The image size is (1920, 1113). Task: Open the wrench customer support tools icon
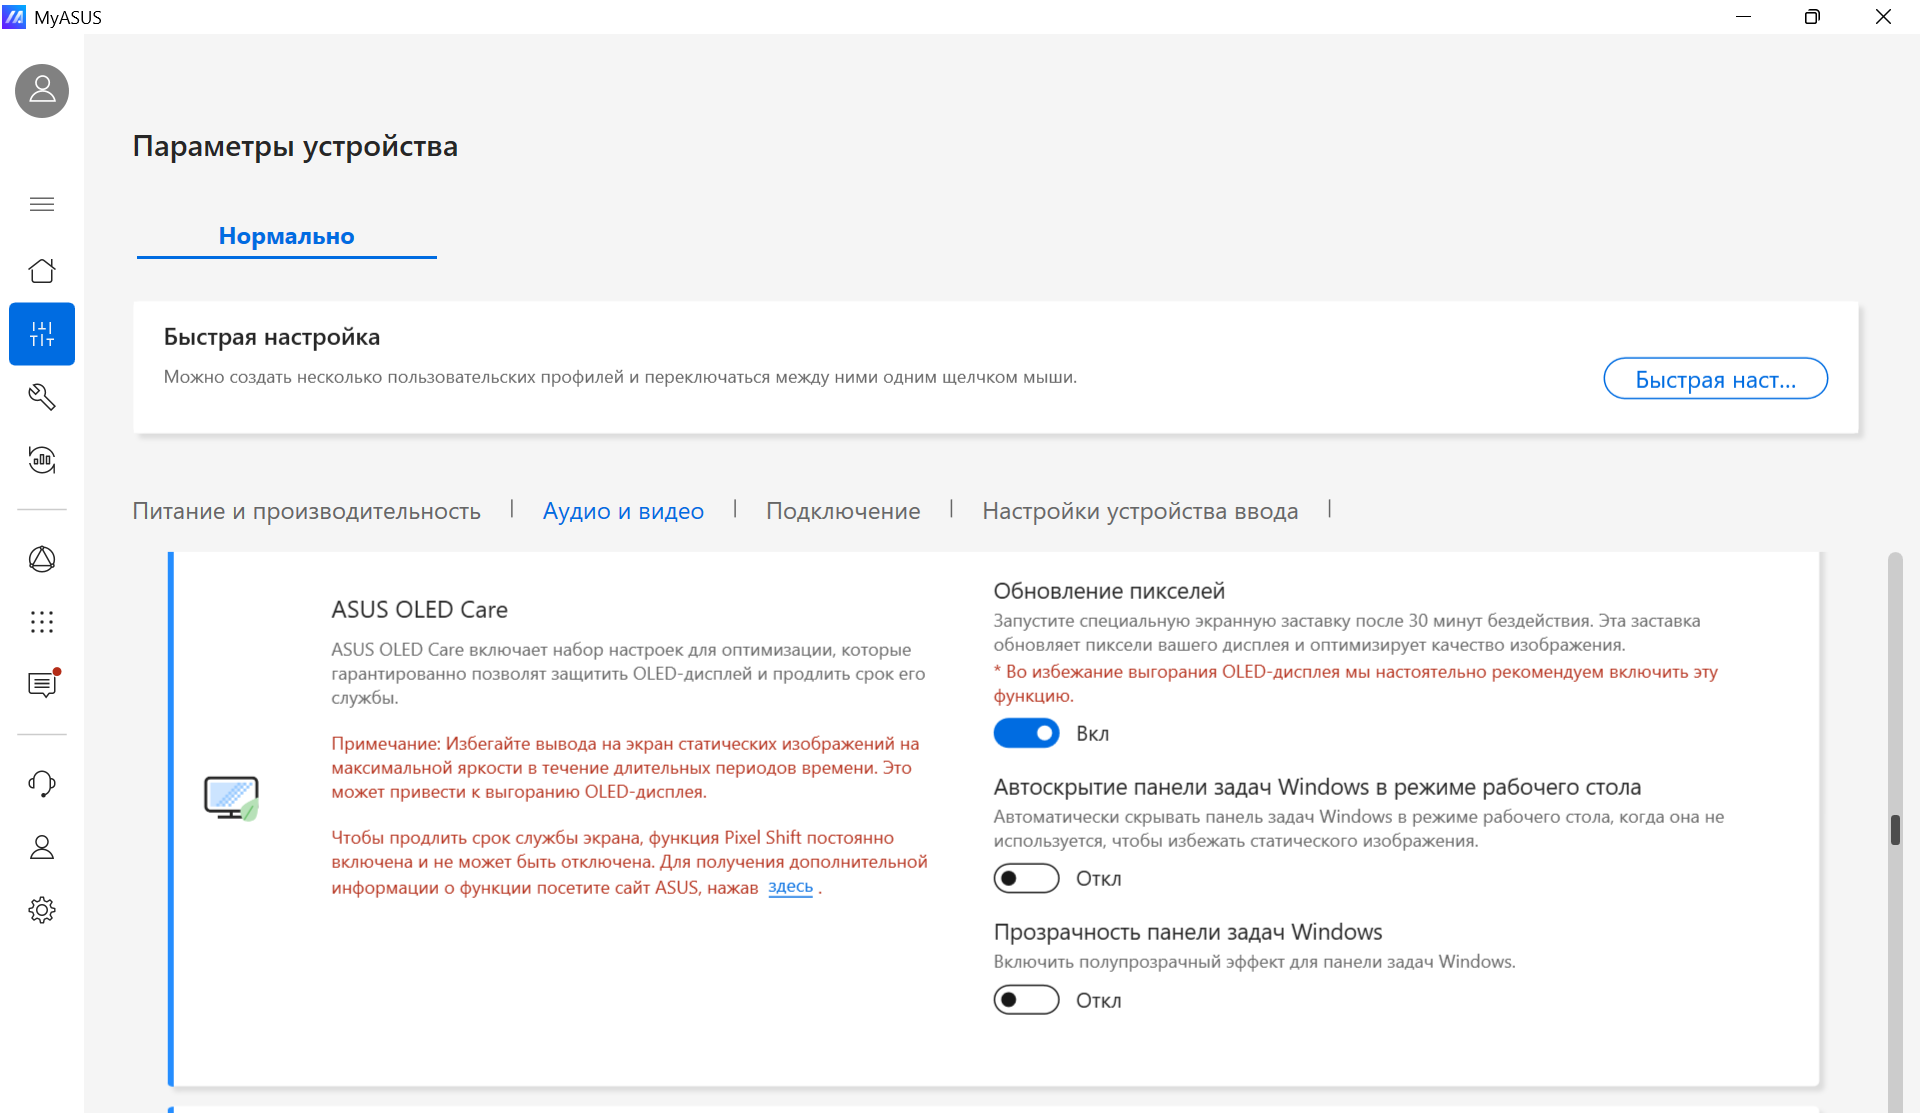[x=42, y=397]
